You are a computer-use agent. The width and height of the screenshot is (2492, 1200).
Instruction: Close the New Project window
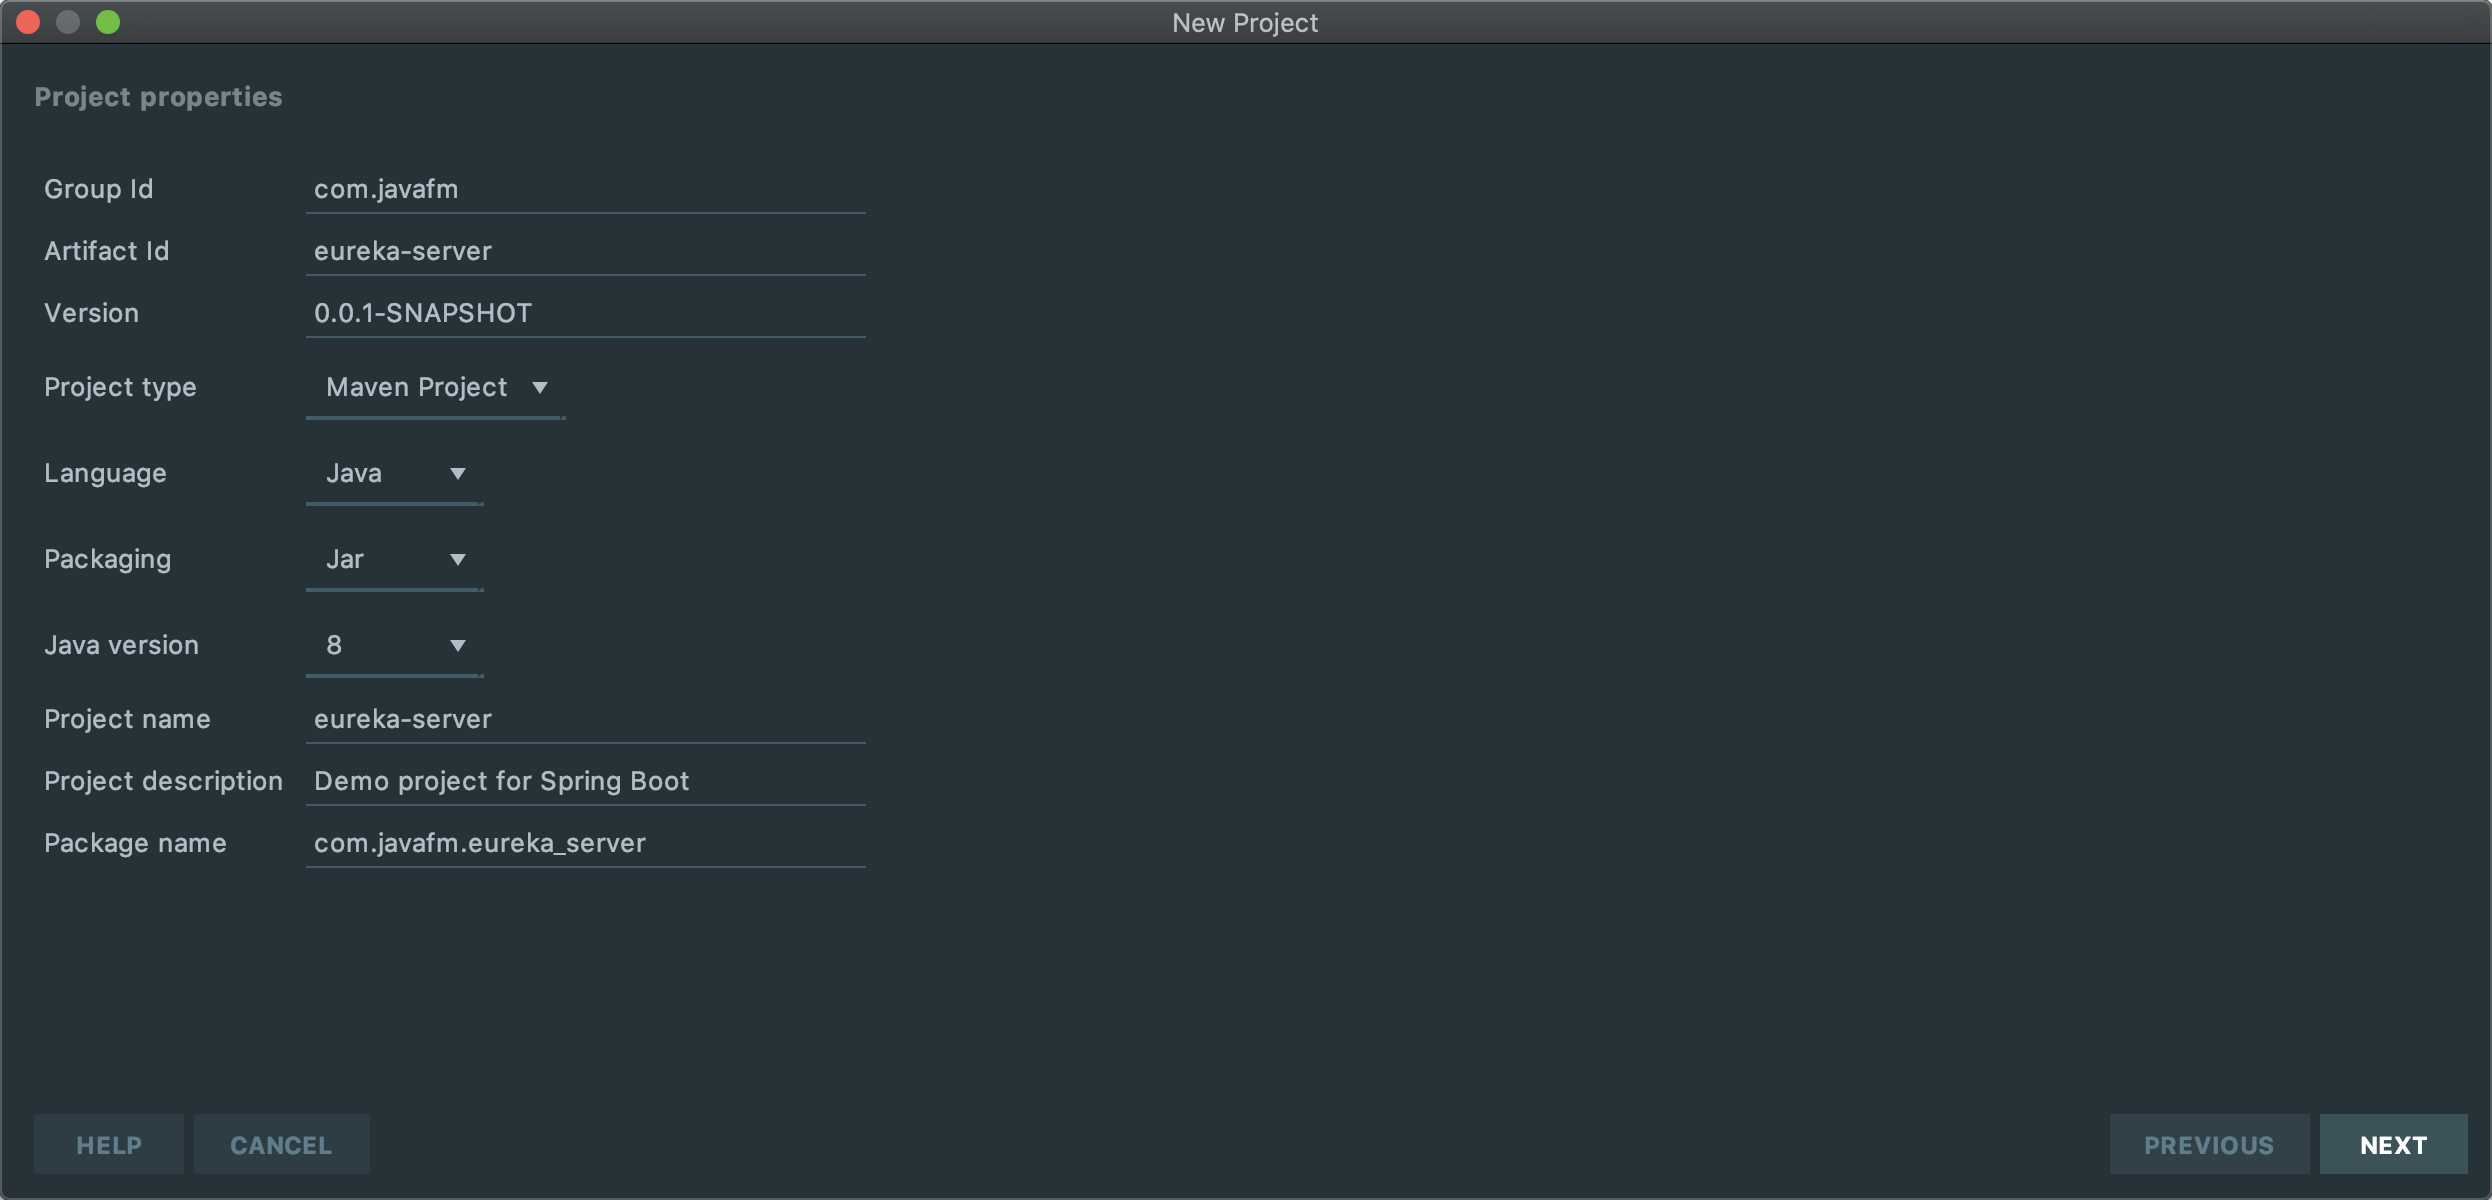click(28, 22)
